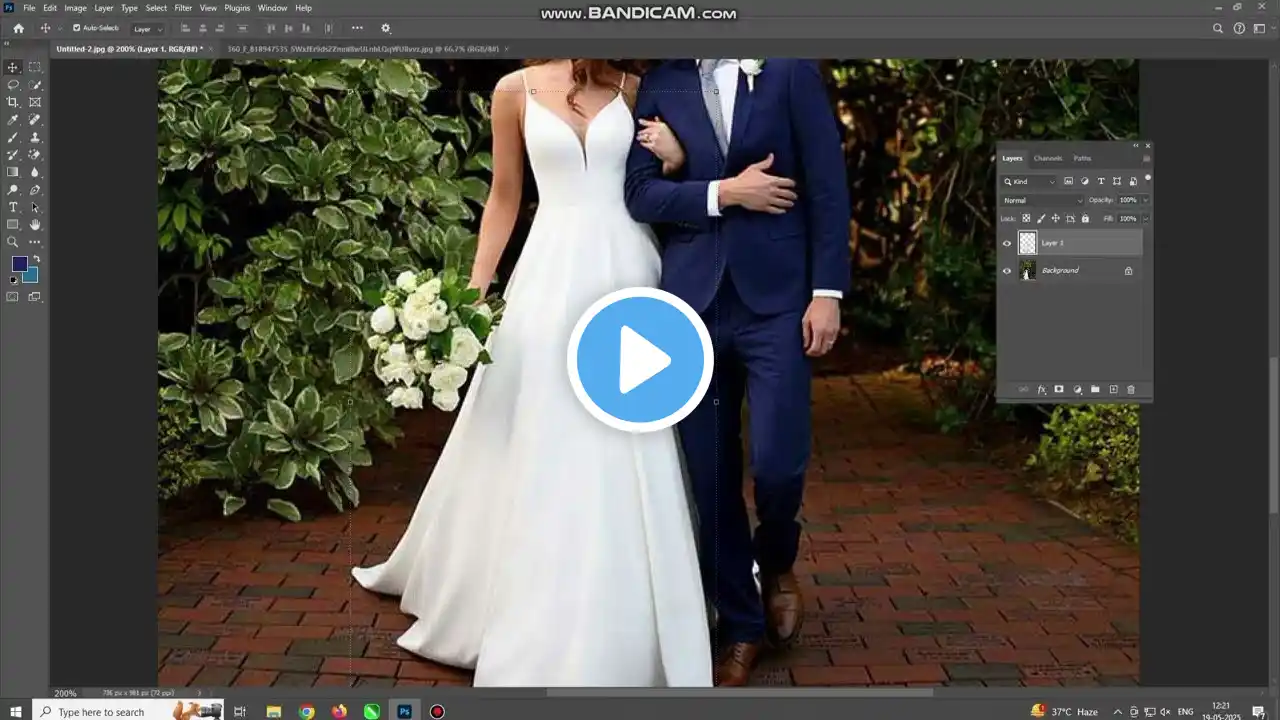Select the Zoom tool
This screenshot has height=720, width=1280.
coord(13,242)
